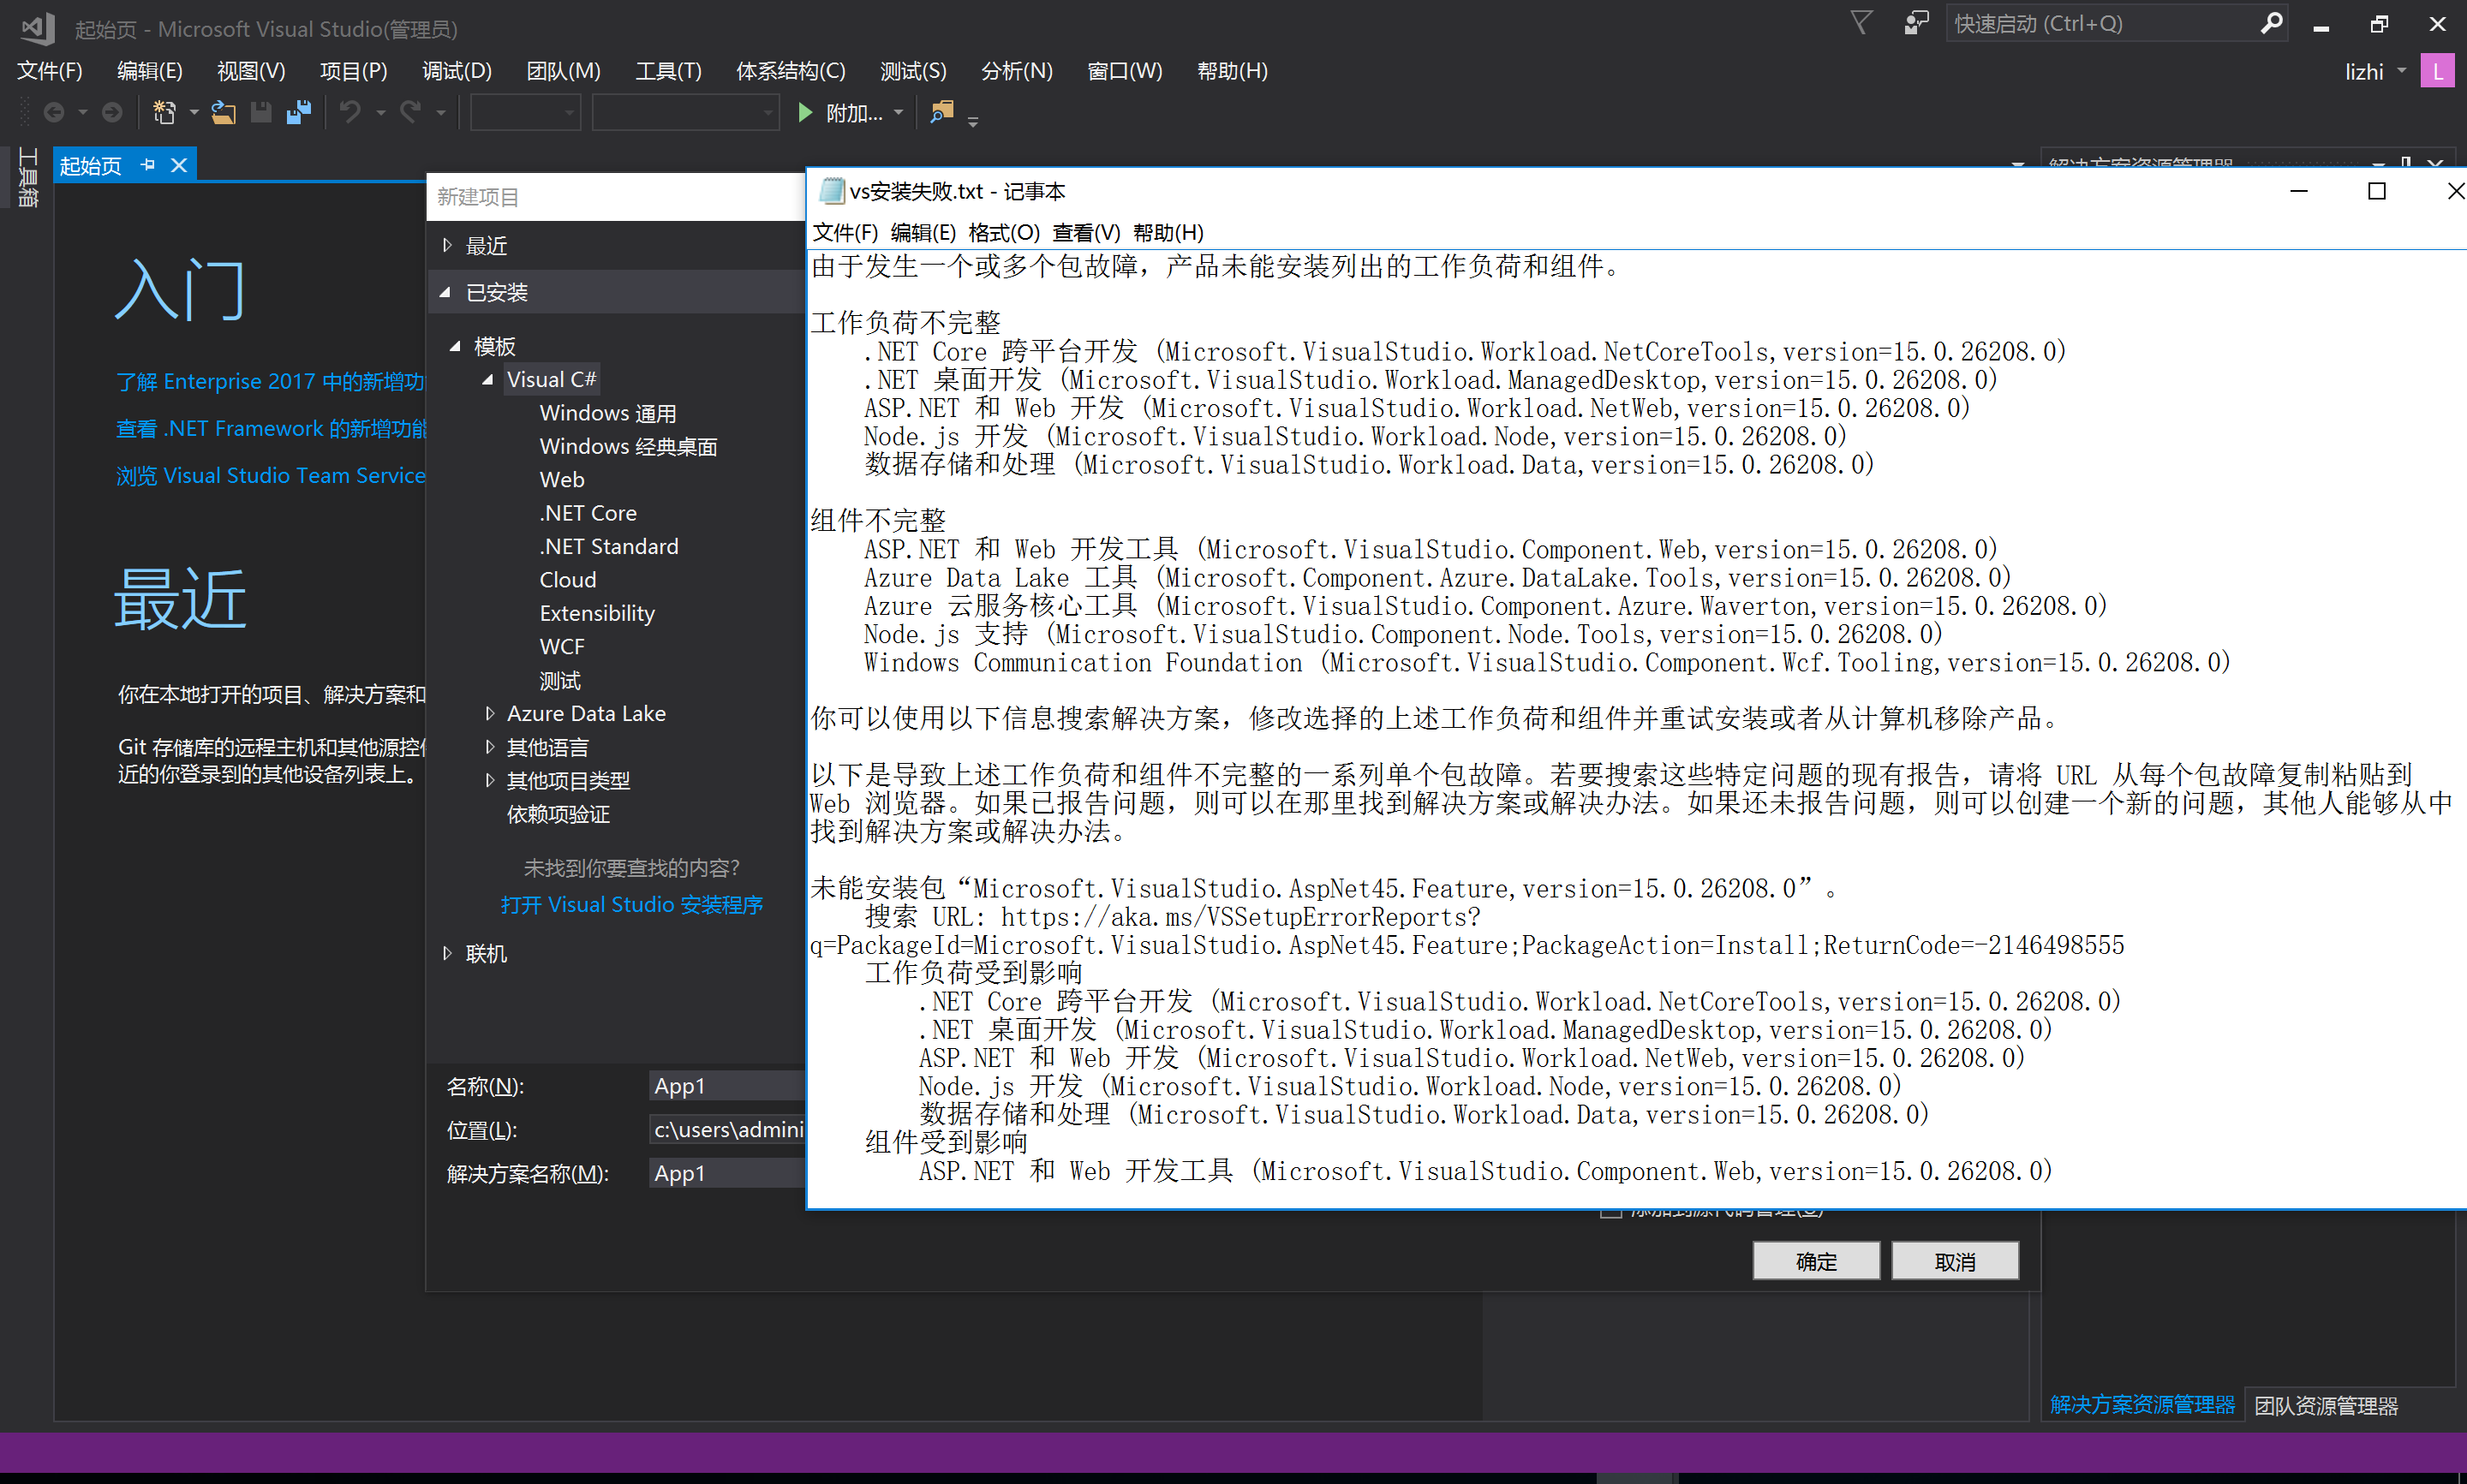Open the 工具(T) menu
Viewport: 2467px width, 1484px height.
[x=668, y=71]
